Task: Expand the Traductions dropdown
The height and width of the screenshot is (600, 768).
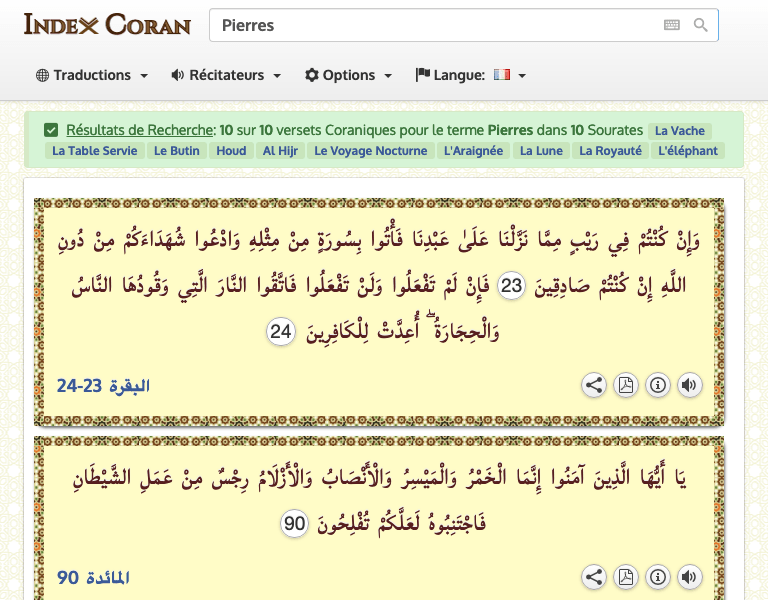Action: 92,75
